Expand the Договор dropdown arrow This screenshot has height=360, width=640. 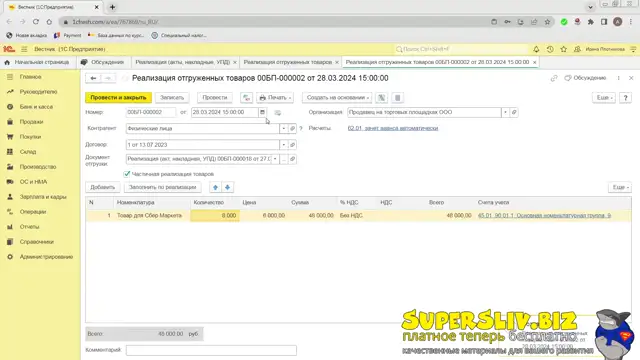coord(284,145)
